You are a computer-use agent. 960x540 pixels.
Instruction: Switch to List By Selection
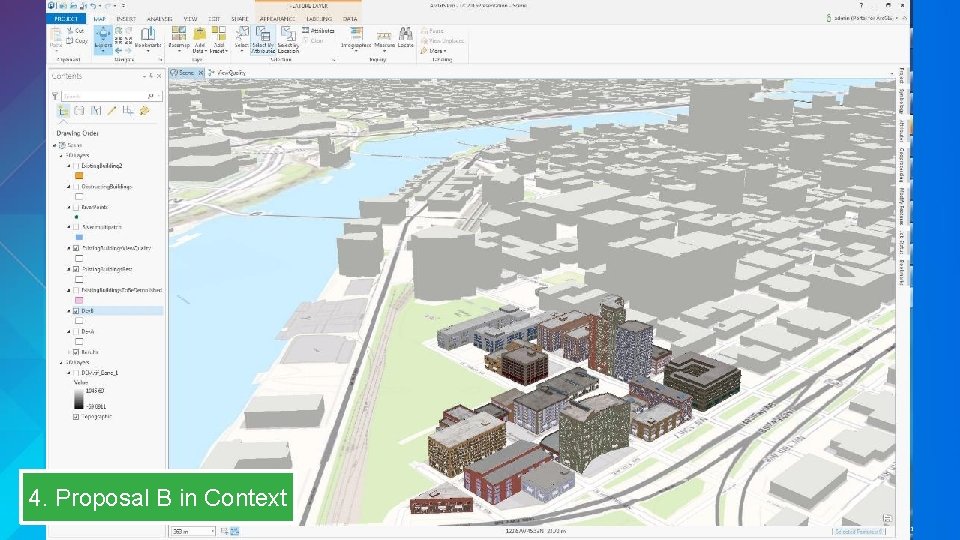[x=96, y=111]
